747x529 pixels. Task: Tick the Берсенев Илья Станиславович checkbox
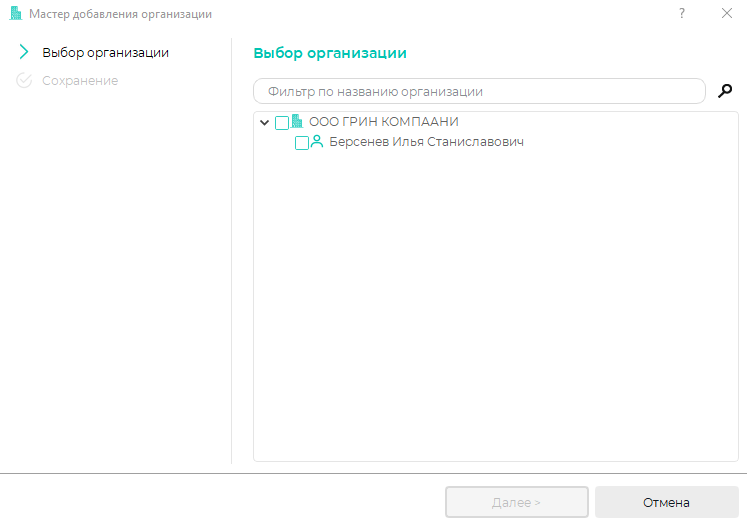(302, 143)
